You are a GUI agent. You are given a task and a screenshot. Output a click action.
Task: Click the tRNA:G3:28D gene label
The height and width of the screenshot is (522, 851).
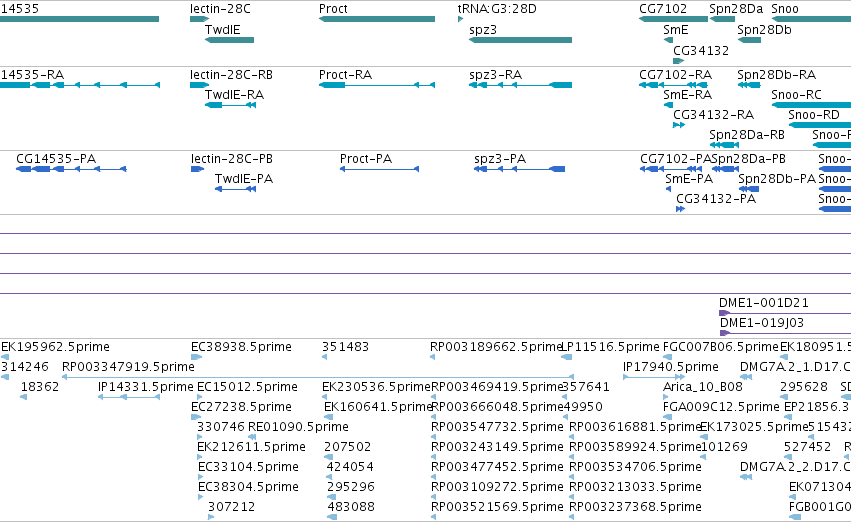pos(497,9)
